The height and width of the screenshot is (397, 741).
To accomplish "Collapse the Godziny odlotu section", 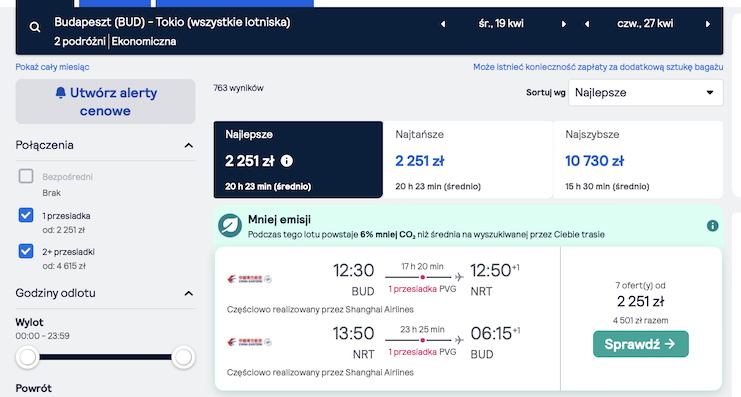I will [189, 293].
